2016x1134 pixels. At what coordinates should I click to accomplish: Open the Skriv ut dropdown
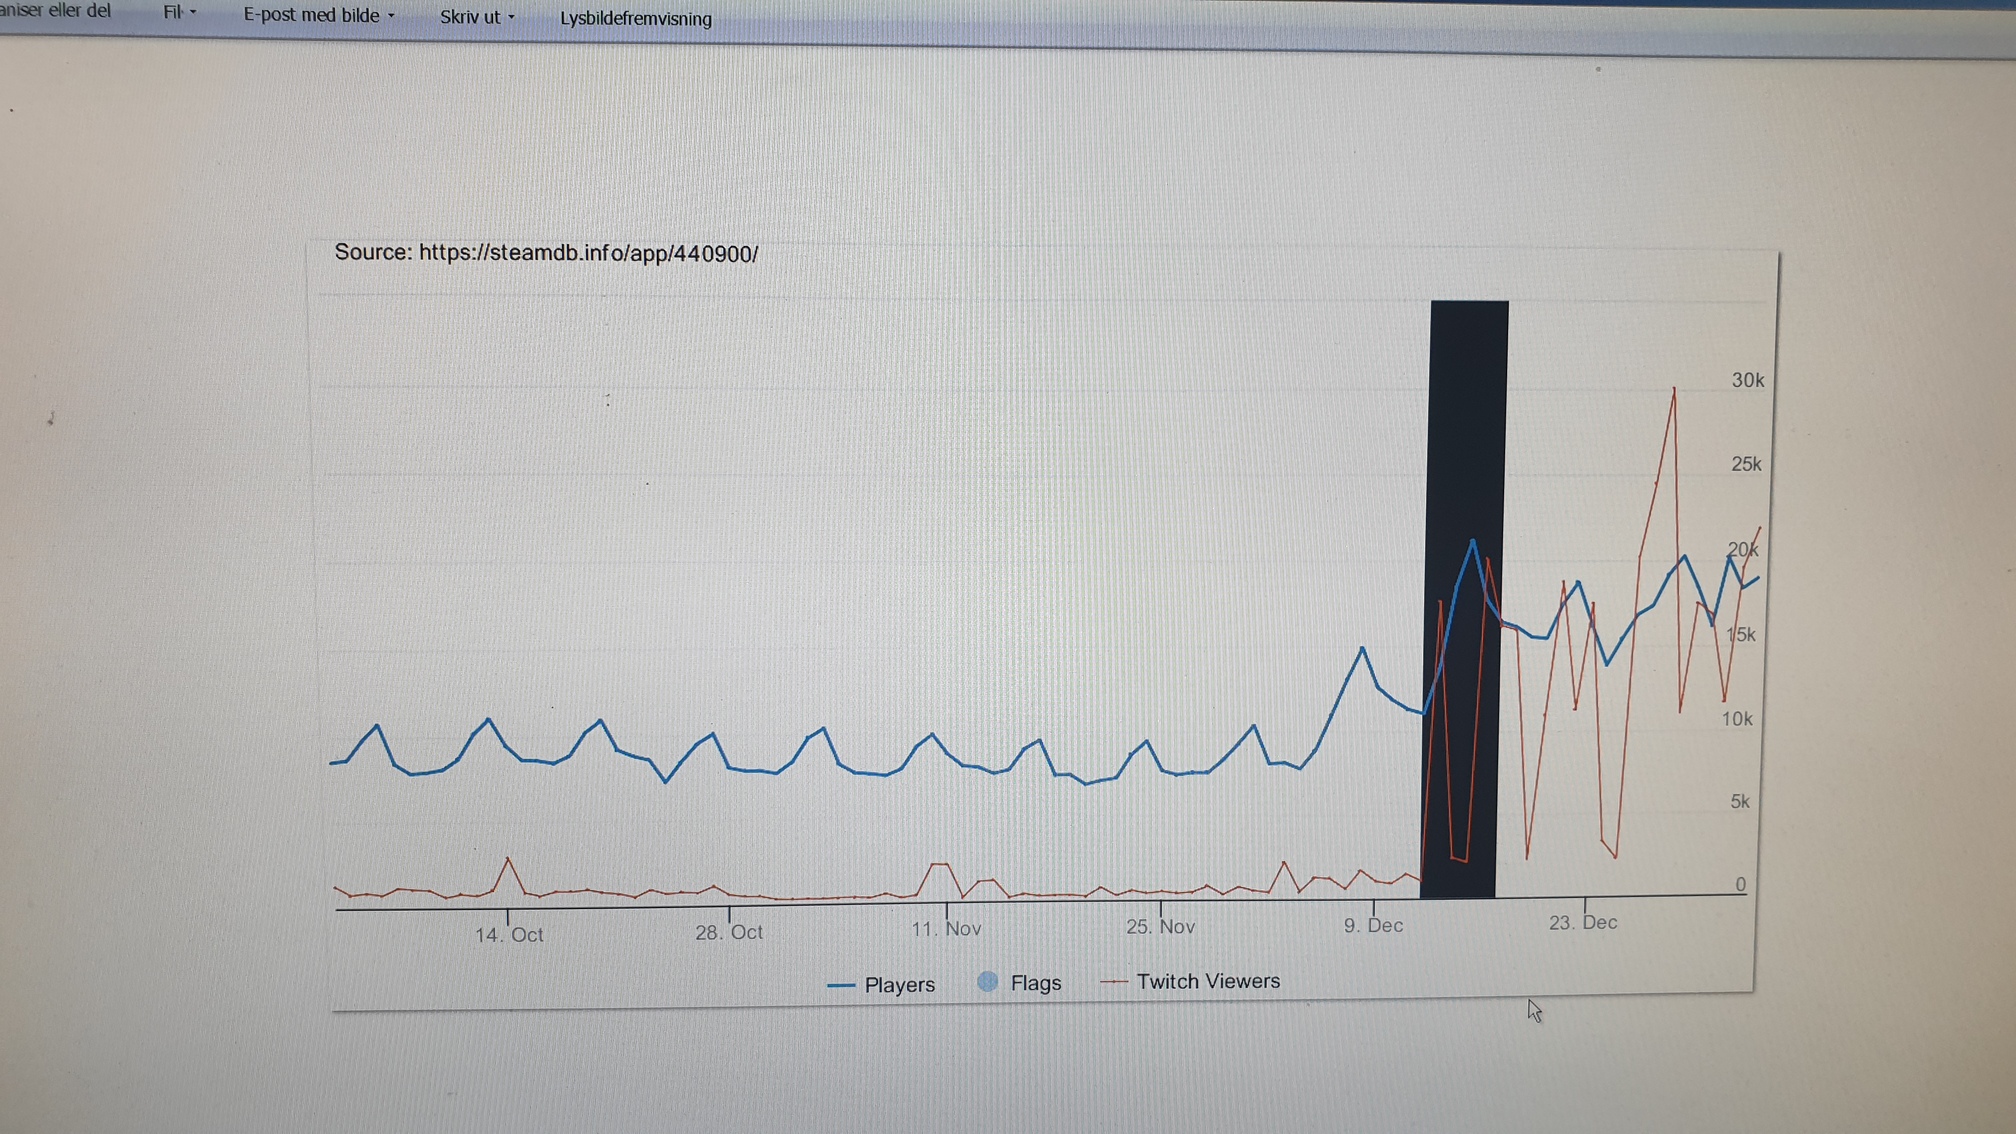pos(476,17)
